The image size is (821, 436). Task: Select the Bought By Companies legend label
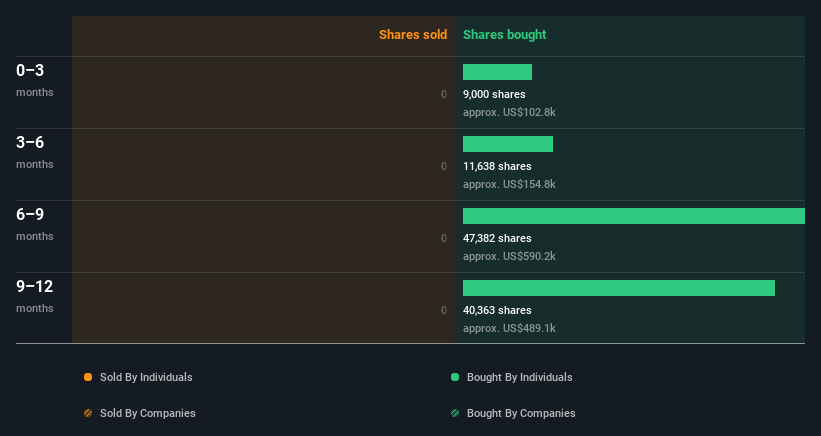521,413
